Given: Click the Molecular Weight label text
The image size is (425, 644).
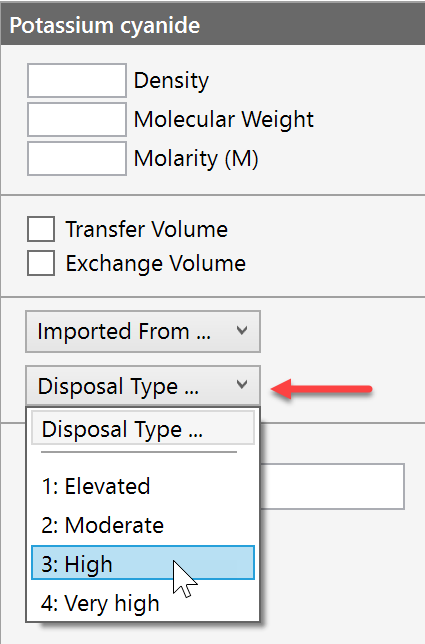Looking at the screenshot, I should tap(224, 120).
